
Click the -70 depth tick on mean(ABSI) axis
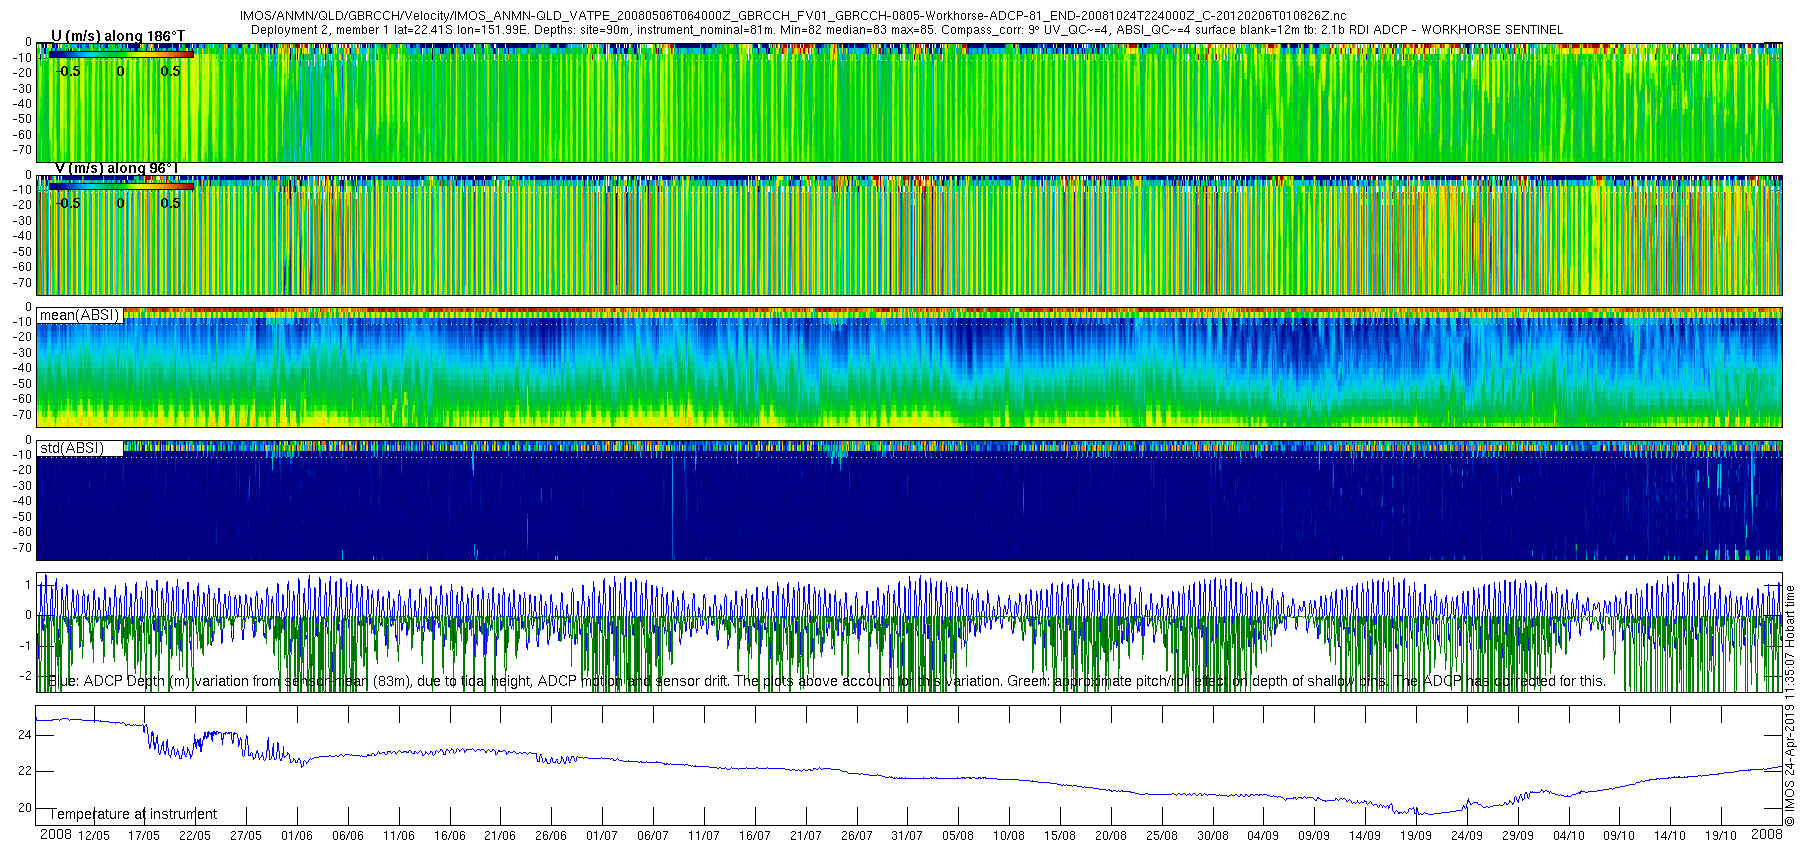(x=21, y=415)
